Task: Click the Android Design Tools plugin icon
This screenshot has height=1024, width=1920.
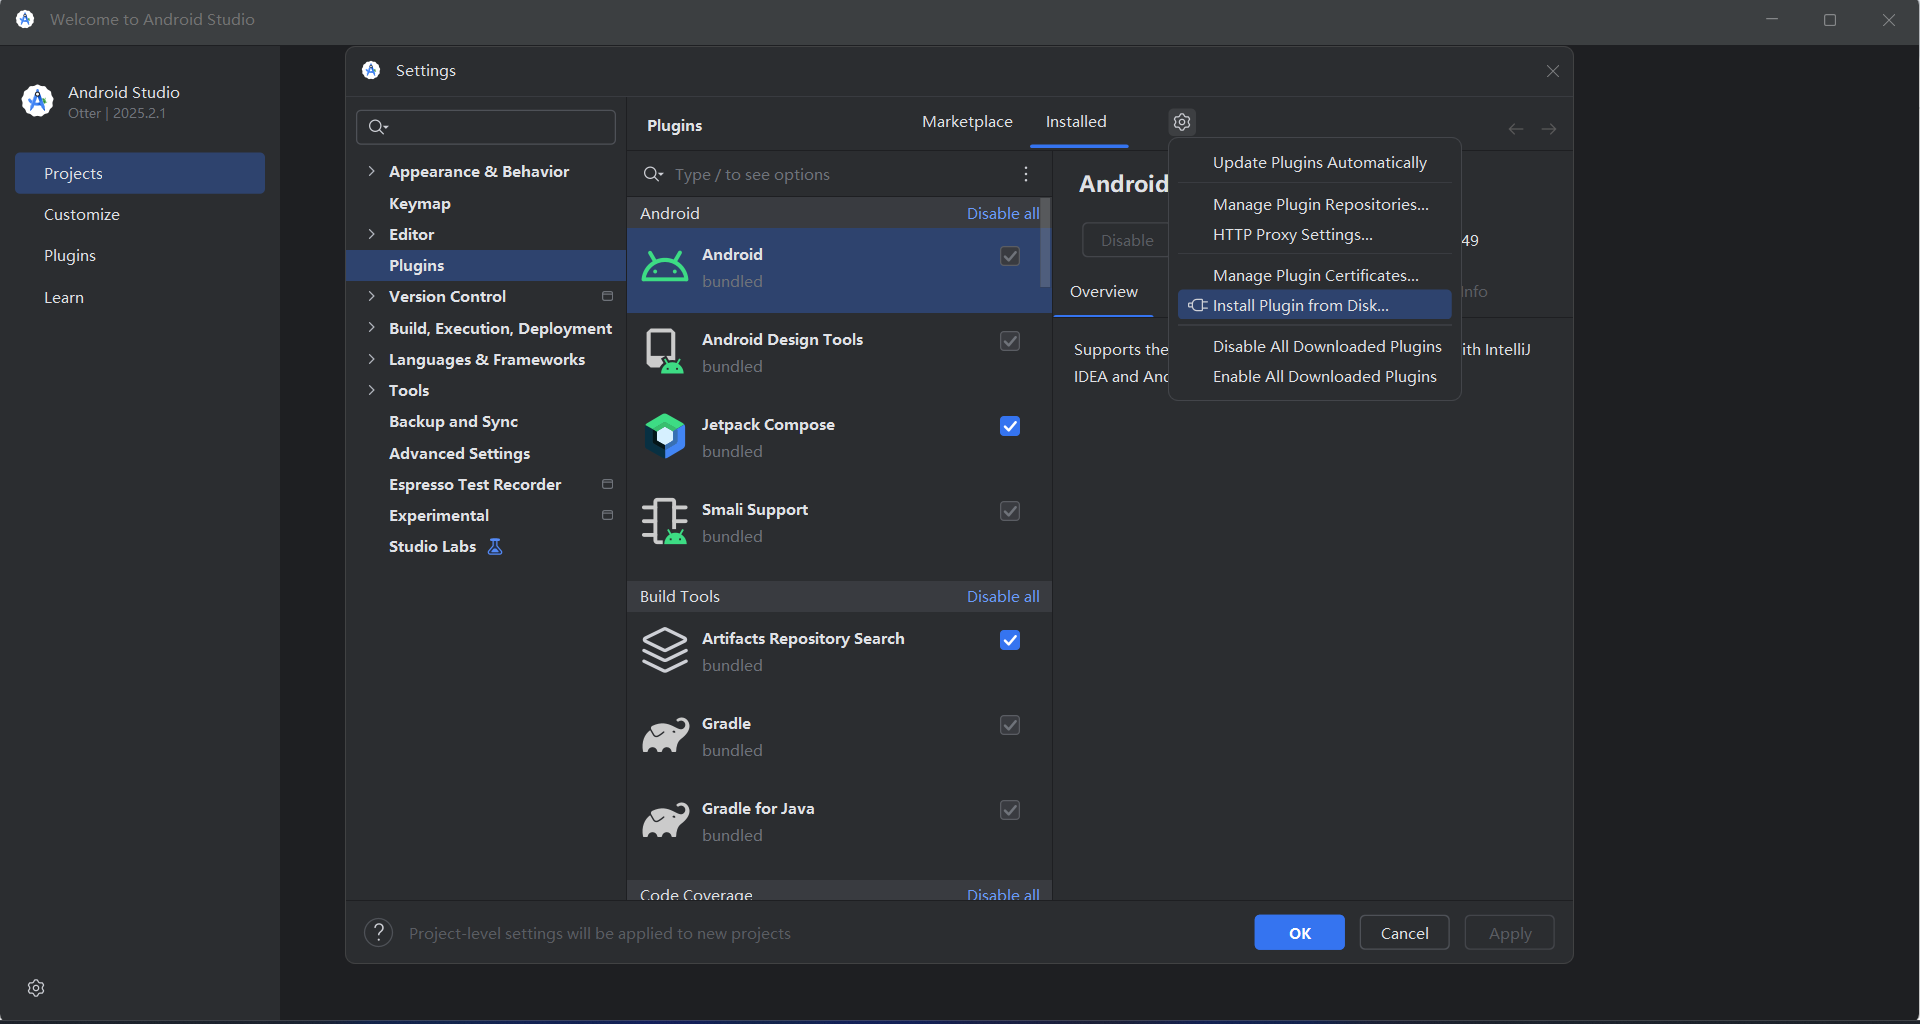Action: point(665,352)
